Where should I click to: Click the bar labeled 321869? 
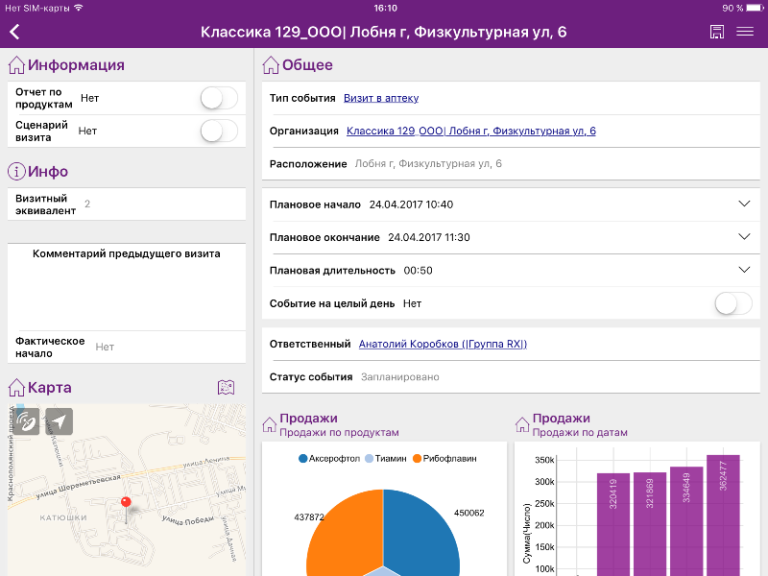[649, 524]
